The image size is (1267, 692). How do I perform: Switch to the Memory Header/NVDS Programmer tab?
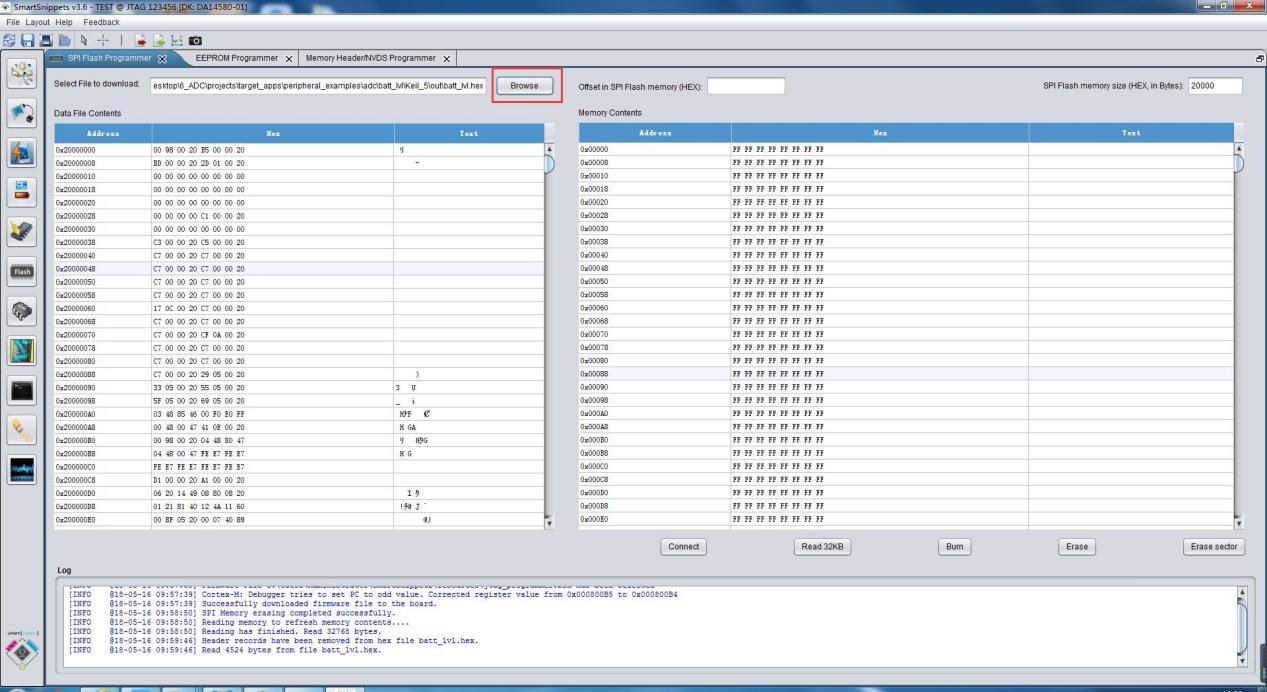tap(372, 59)
